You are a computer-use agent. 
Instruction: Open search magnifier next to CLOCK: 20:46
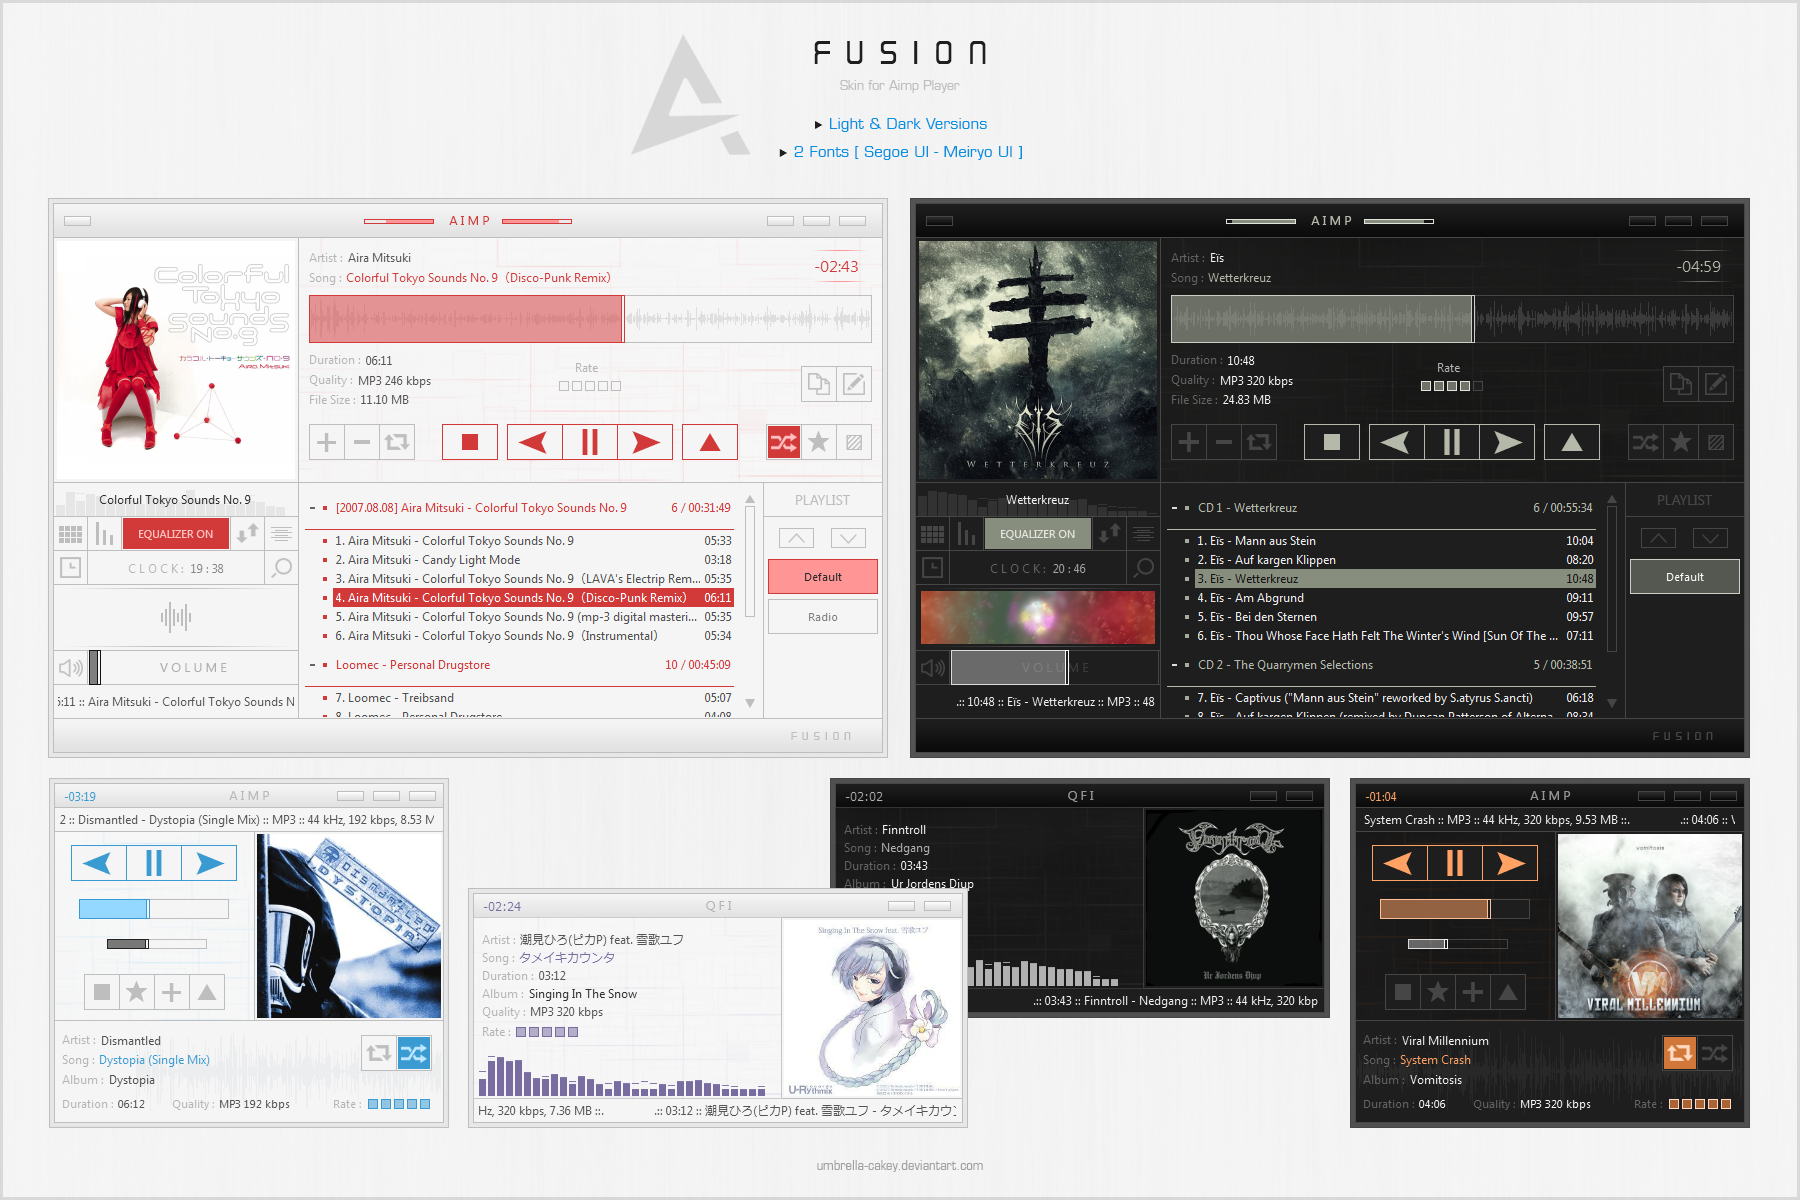(x=1144, y=568)
